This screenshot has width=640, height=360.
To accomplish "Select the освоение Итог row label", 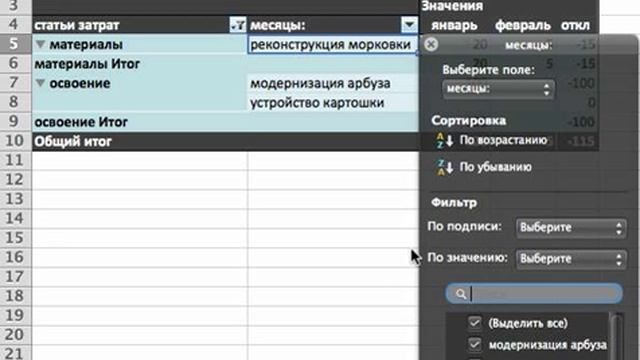I will [81, 122].
